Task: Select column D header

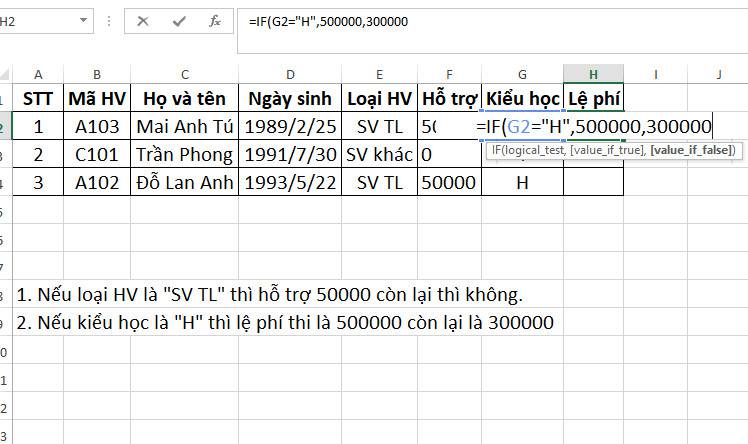Action: (290, 74)
